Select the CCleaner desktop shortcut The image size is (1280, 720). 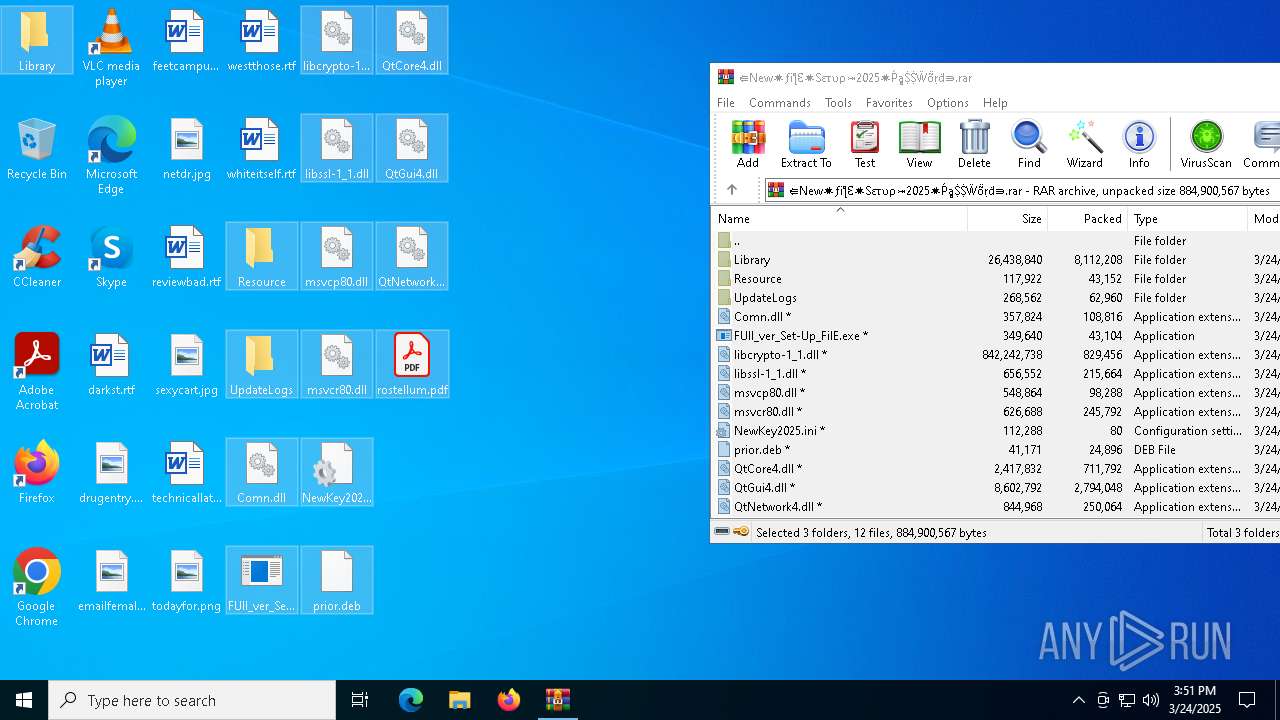(x=37, y=256)
